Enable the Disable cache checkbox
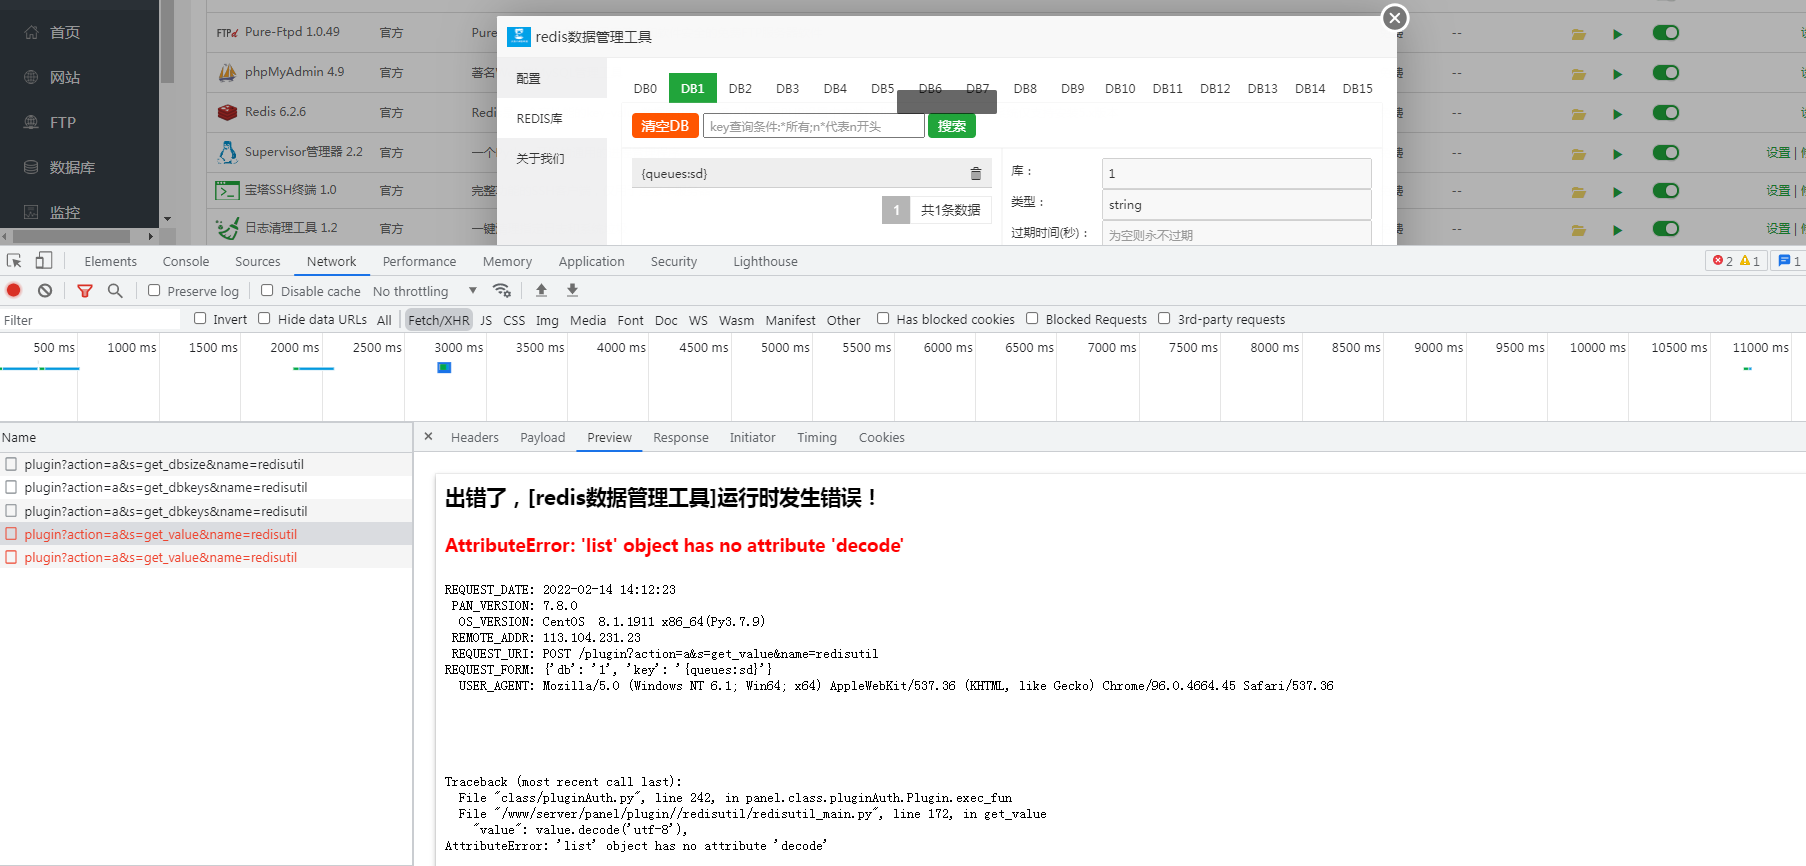1806x866 pixels. (x=267, y=291)
